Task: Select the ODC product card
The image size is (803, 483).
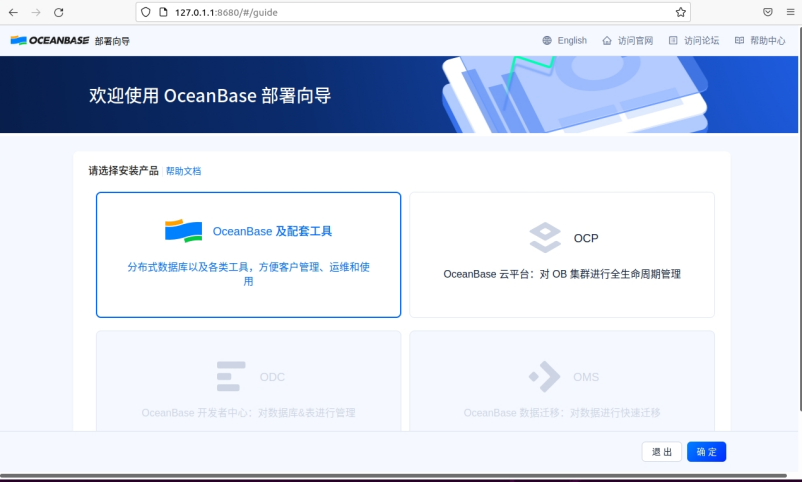Action: pyautogui.click(x=248, y=381)
